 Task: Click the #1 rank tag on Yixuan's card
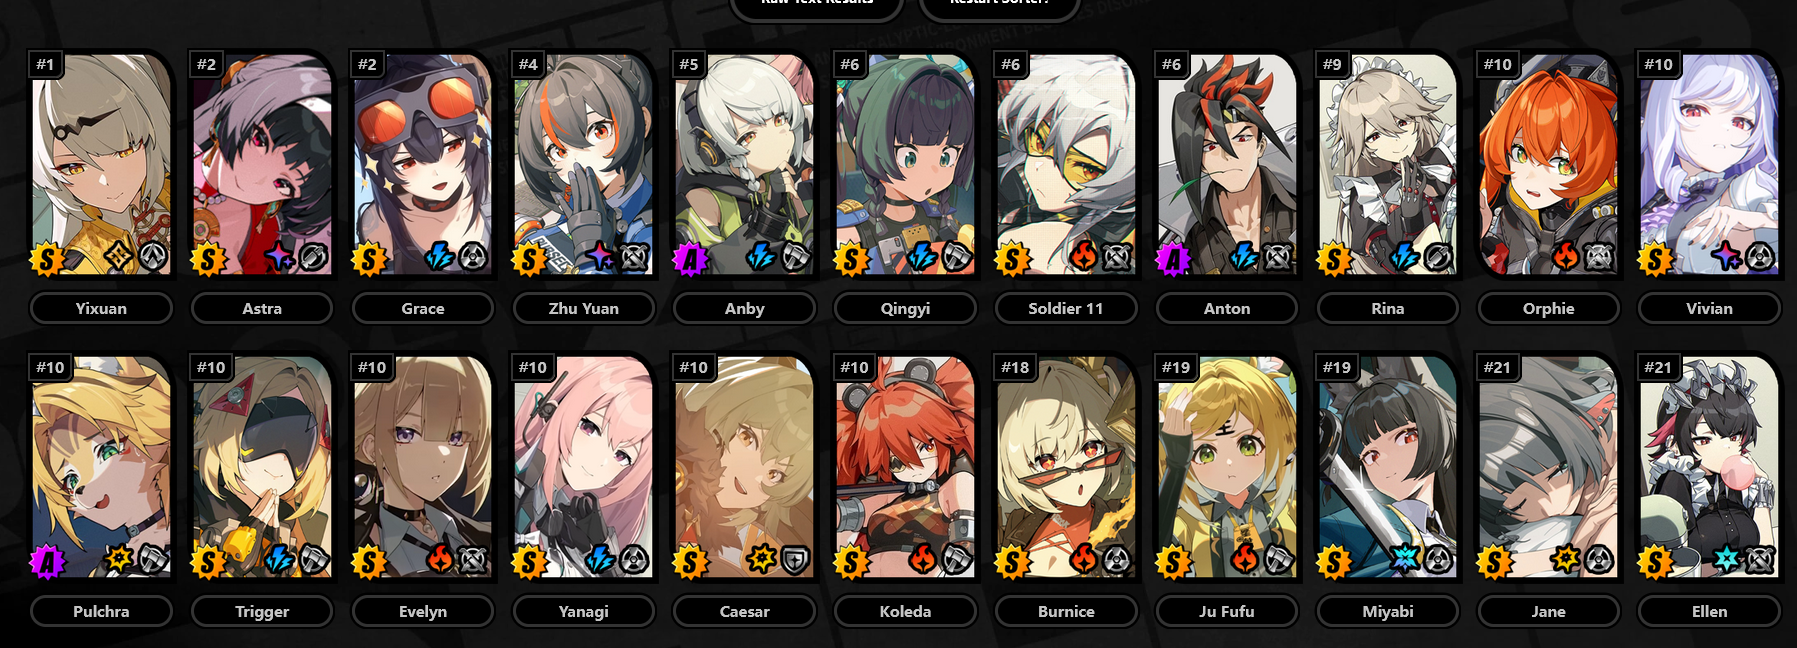(45, 64)
